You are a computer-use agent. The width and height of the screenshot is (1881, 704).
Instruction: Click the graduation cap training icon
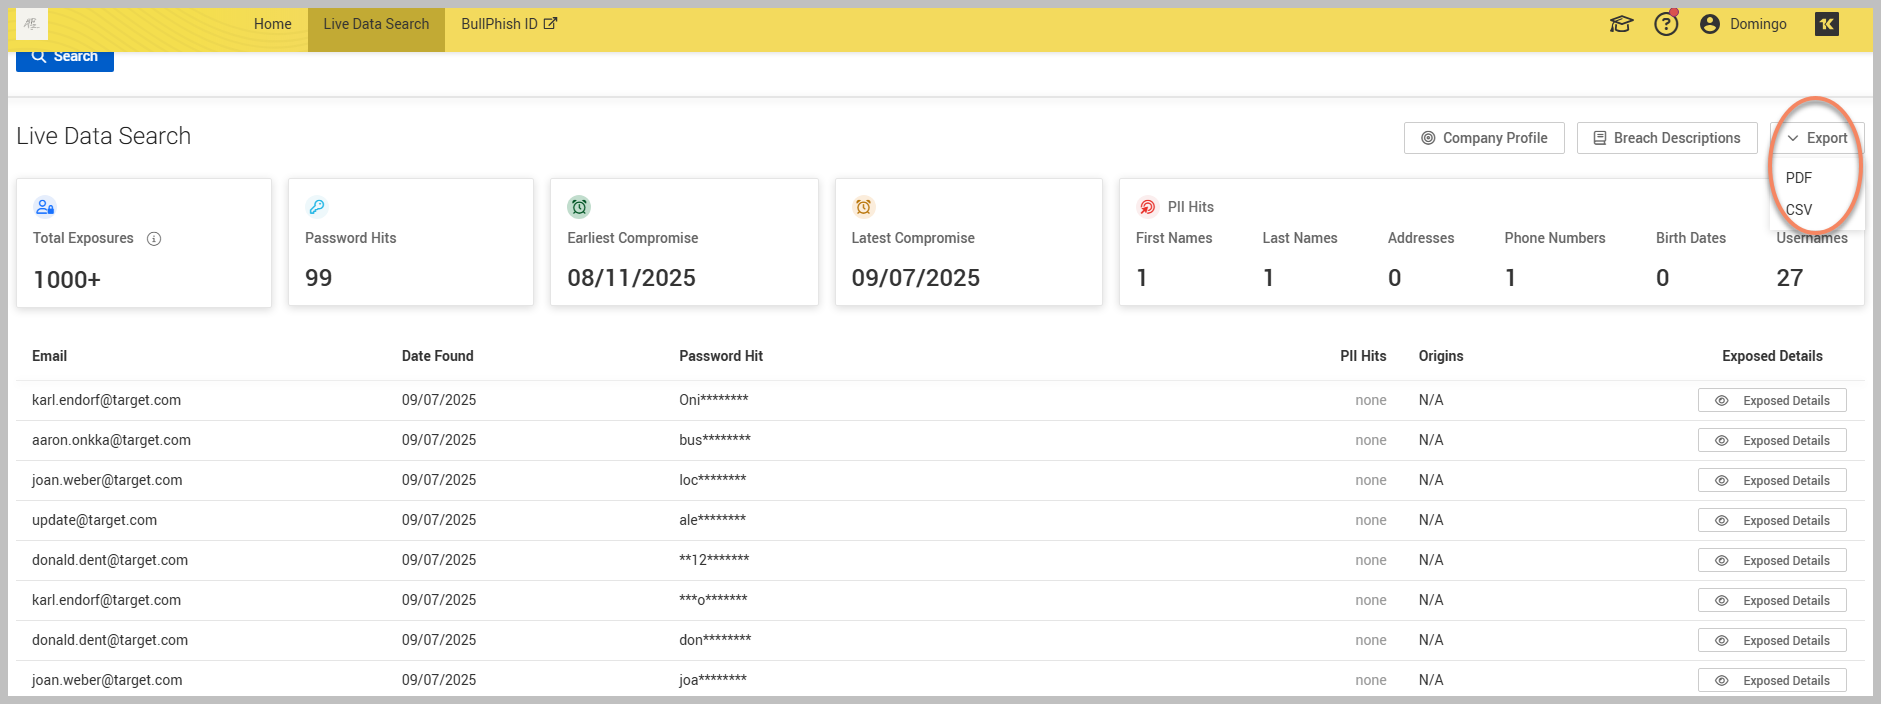[x=1621, y=24]
